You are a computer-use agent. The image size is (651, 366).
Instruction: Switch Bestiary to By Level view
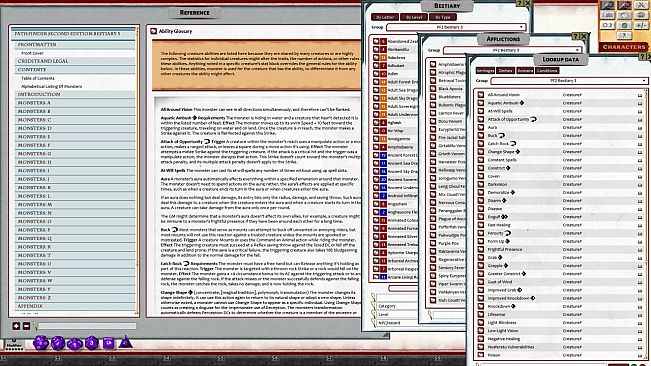point(414,17)
